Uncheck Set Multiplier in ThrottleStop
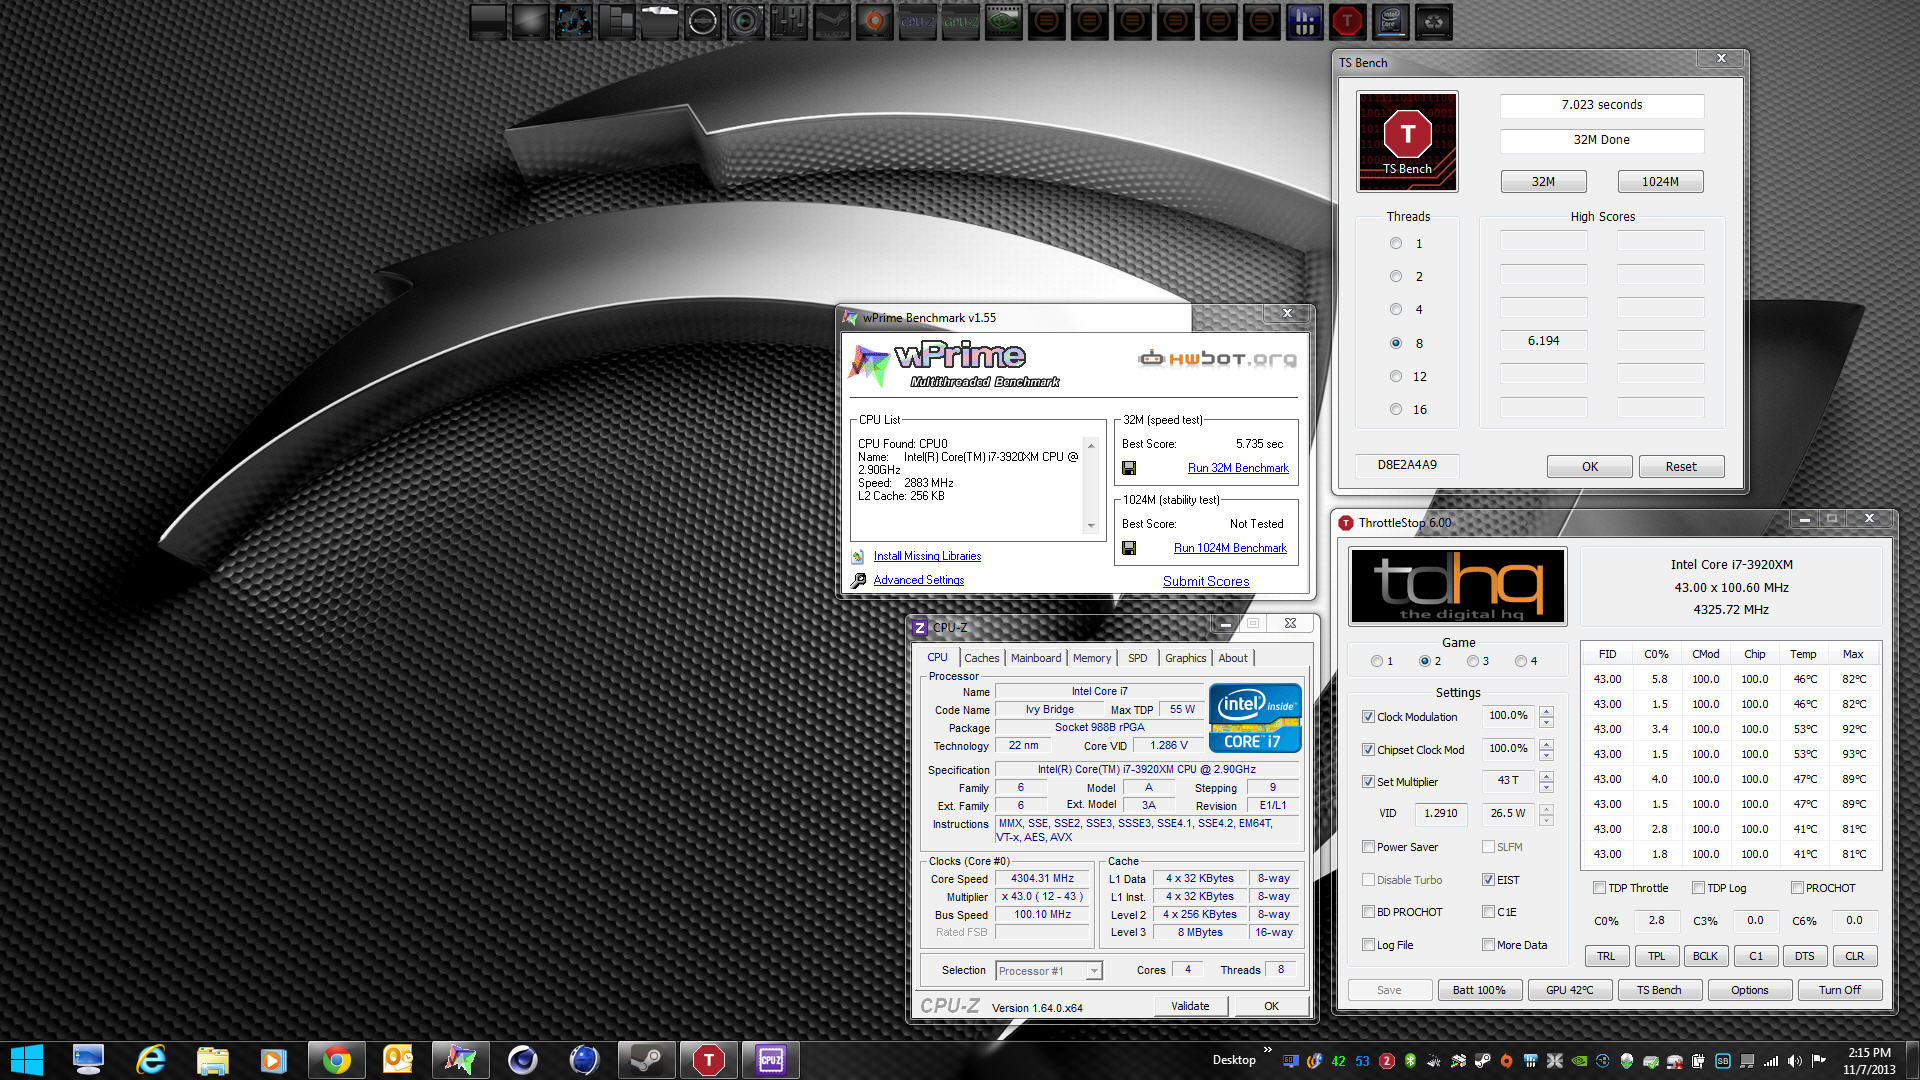This screenshot has width=1920, height=1080. [x=1368, y=782]
